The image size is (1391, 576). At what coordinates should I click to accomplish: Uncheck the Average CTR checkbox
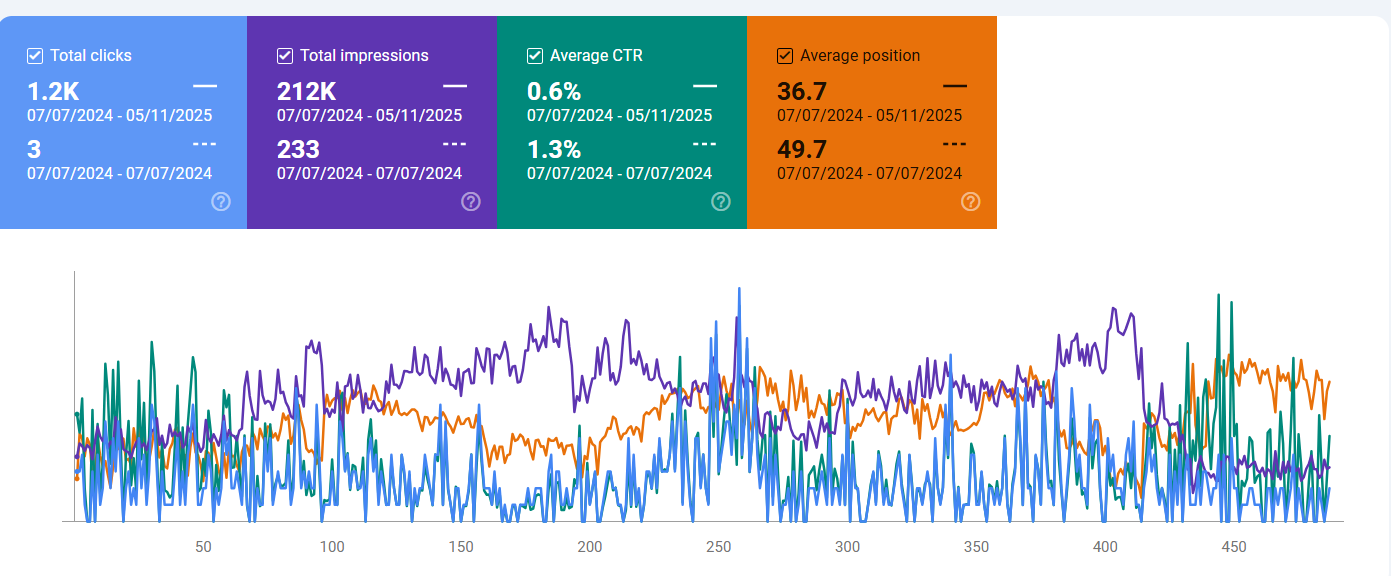[x=534, y=55]
